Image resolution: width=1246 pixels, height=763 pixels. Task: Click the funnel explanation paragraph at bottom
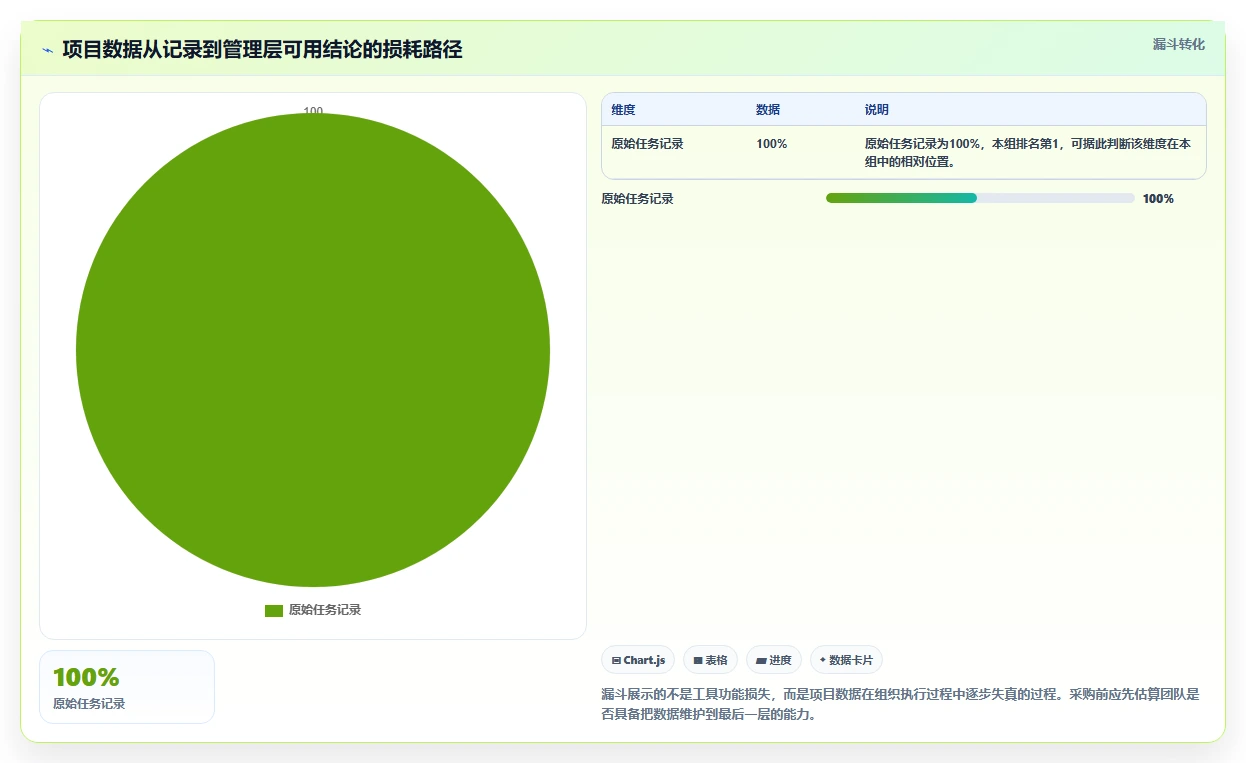pos(900,704)
